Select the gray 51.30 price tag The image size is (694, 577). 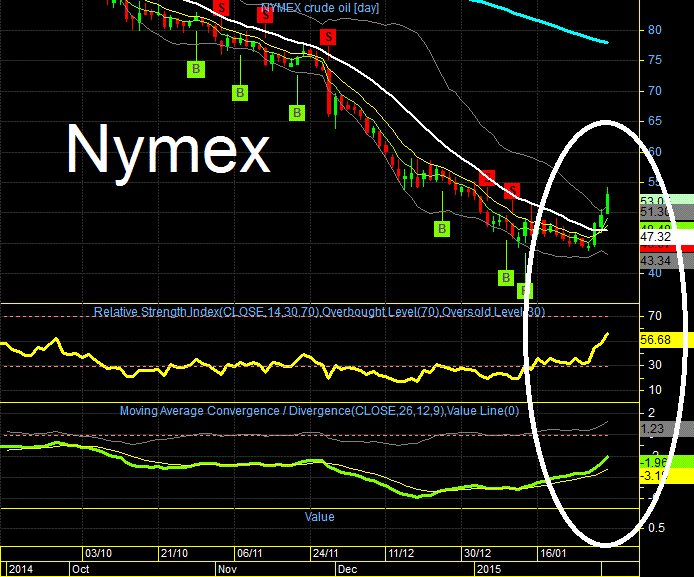[x=667, y=212]
